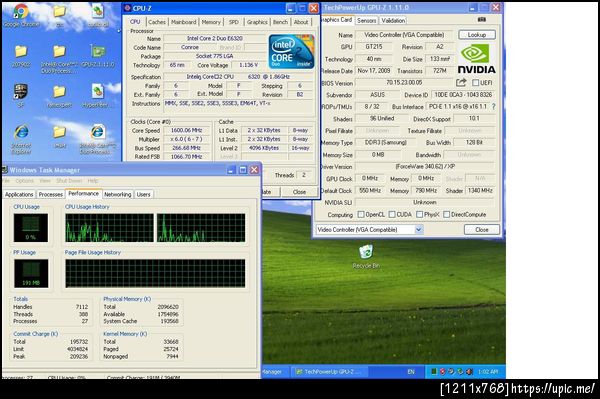The image size is (600, 399).
Task: Open the SPD tab in CPU-Z
Action: point(234,22)
